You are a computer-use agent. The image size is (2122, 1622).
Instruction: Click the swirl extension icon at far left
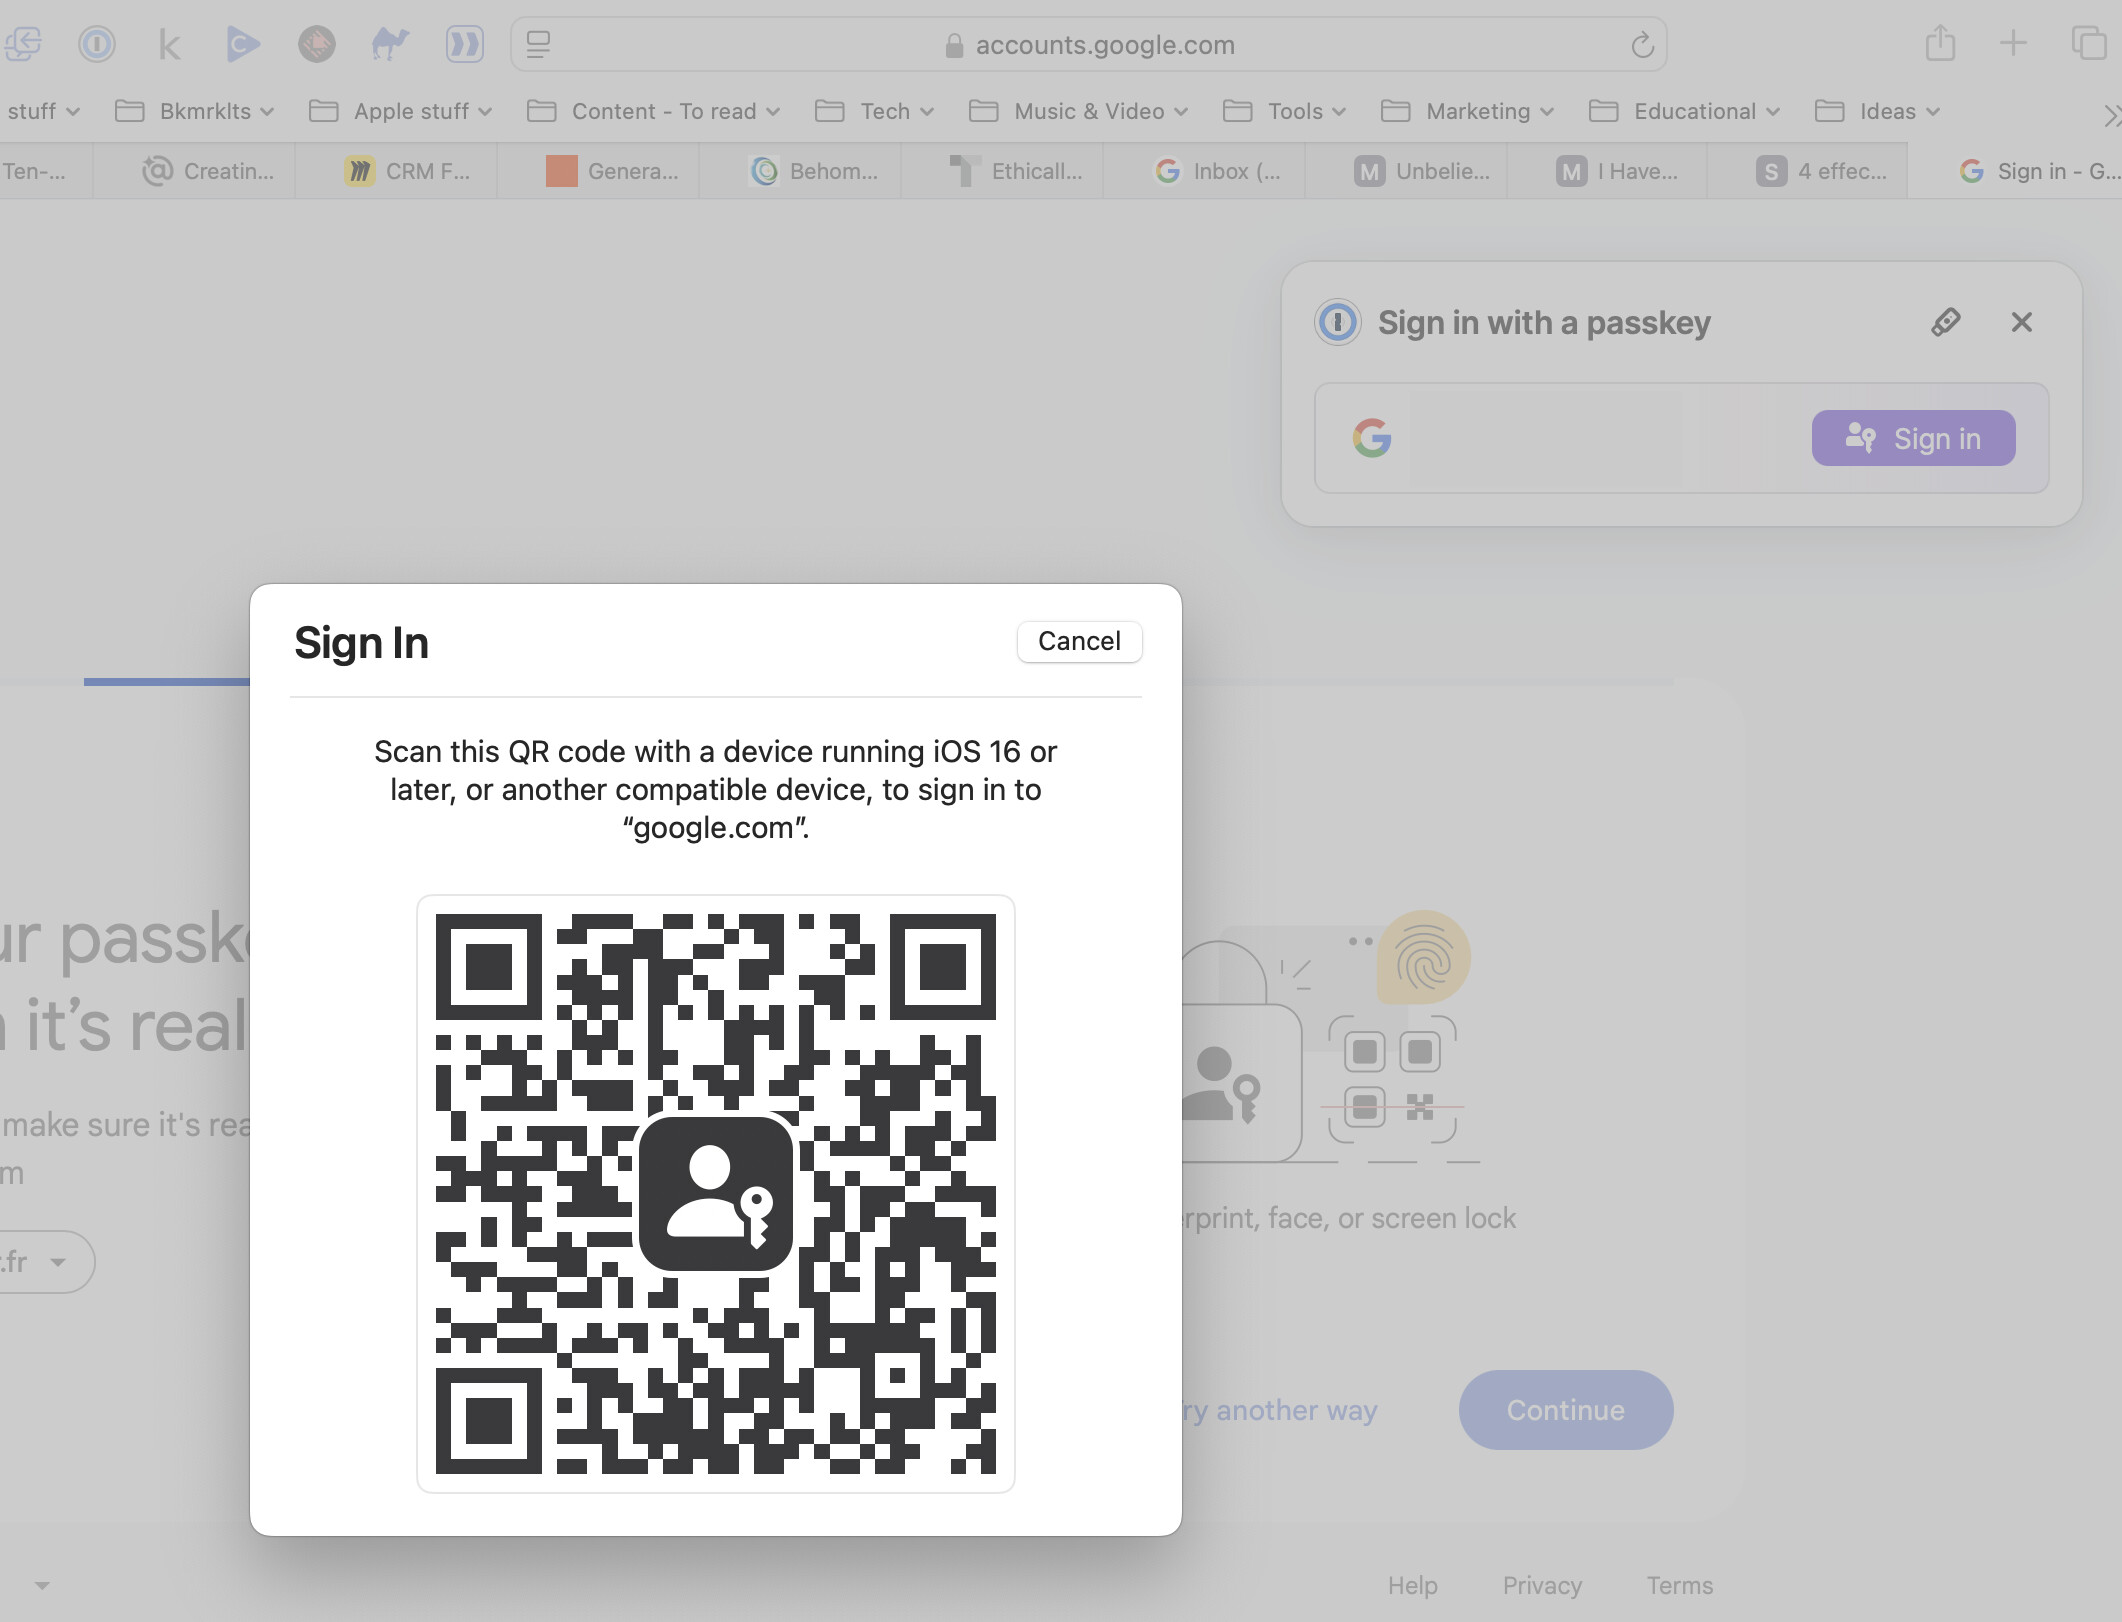(x=22, y=44)
